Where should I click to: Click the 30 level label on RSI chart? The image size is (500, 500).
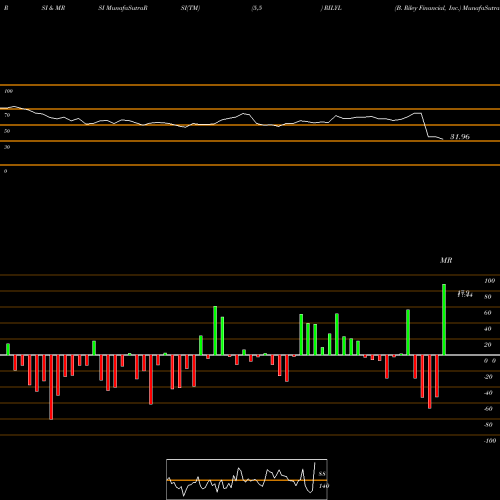pos(7,147)
